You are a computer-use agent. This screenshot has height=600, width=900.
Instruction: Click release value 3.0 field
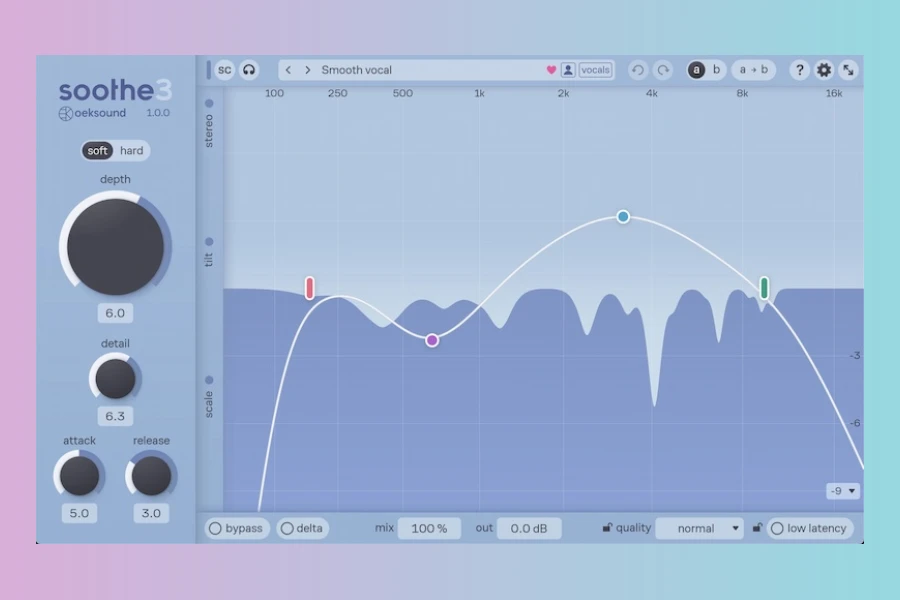click(151, 513)
